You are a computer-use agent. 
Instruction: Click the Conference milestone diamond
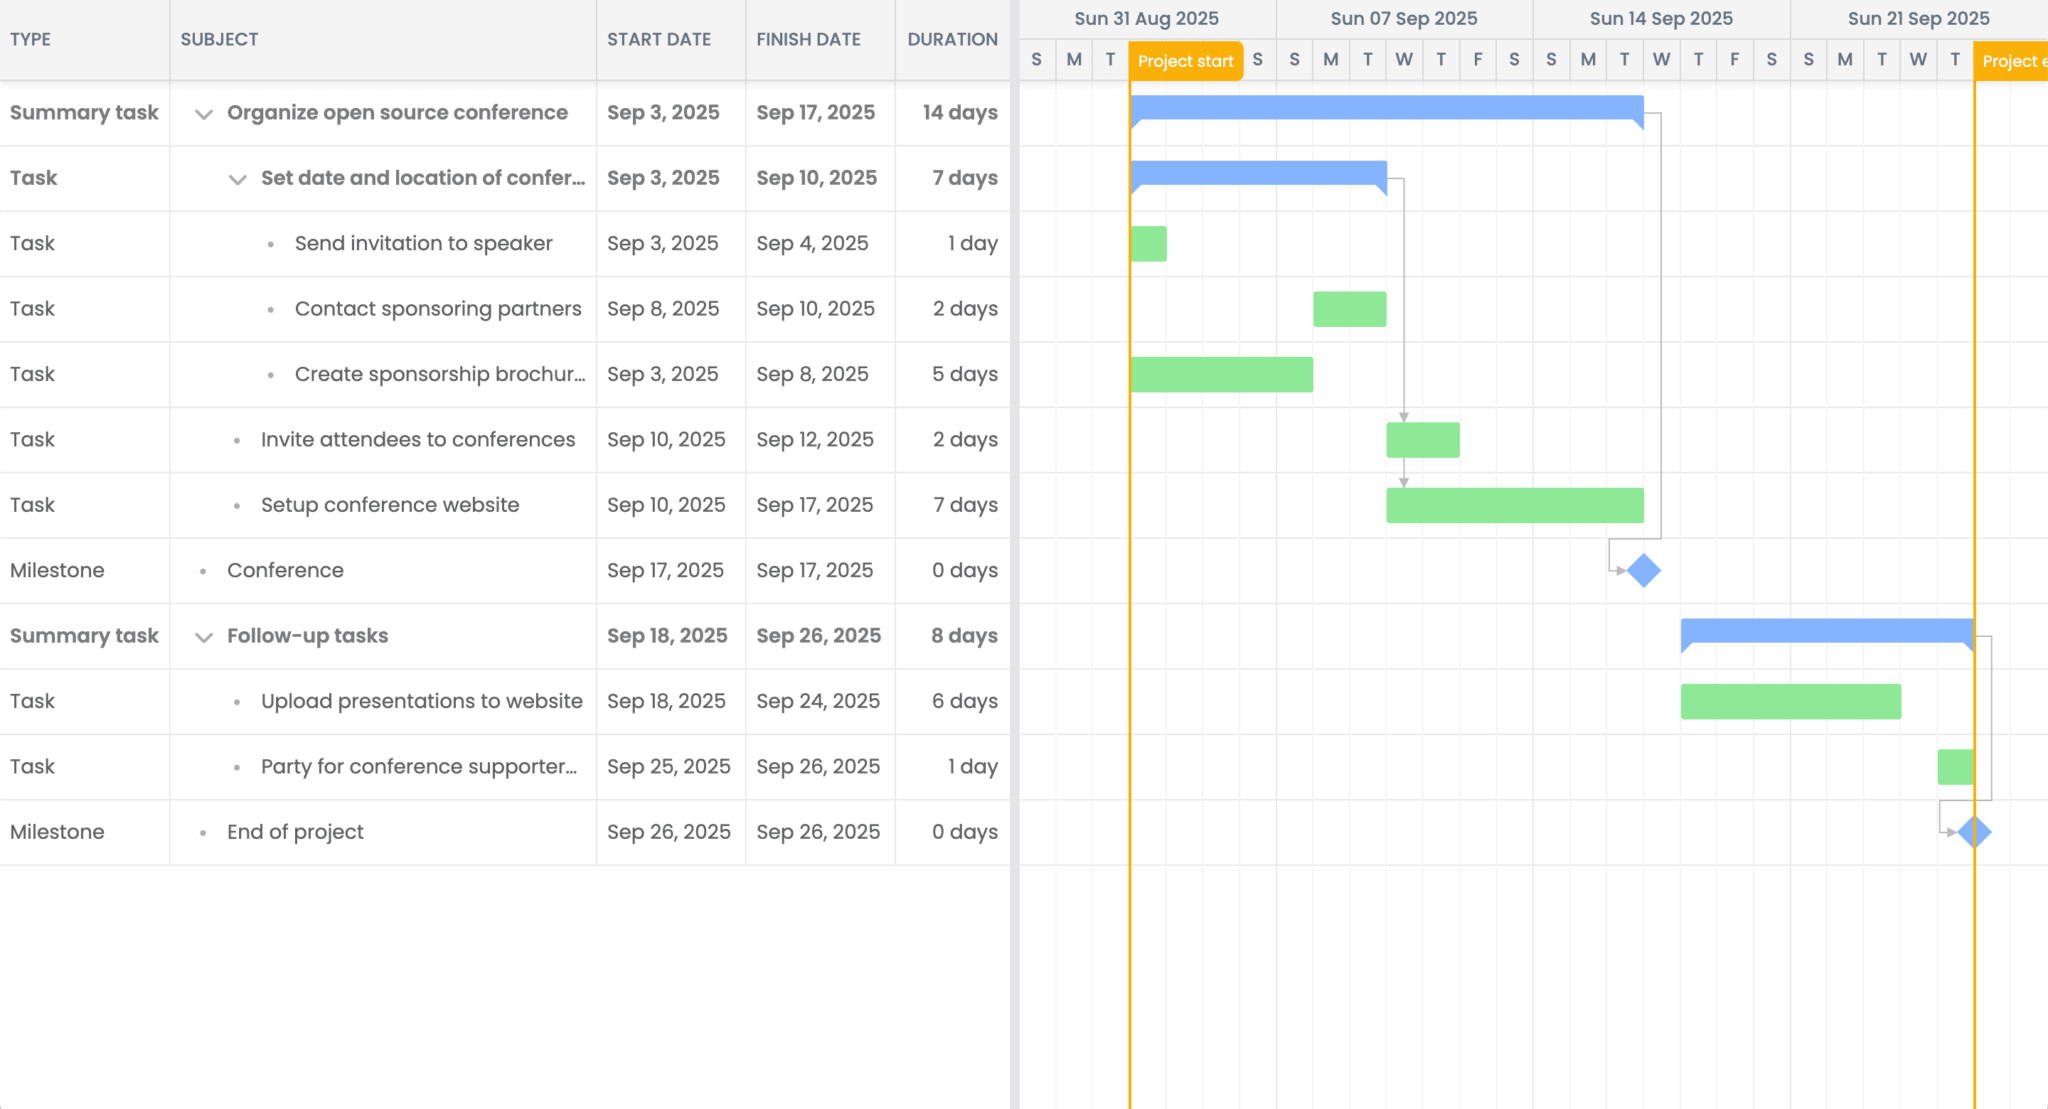pos(1643,571)
